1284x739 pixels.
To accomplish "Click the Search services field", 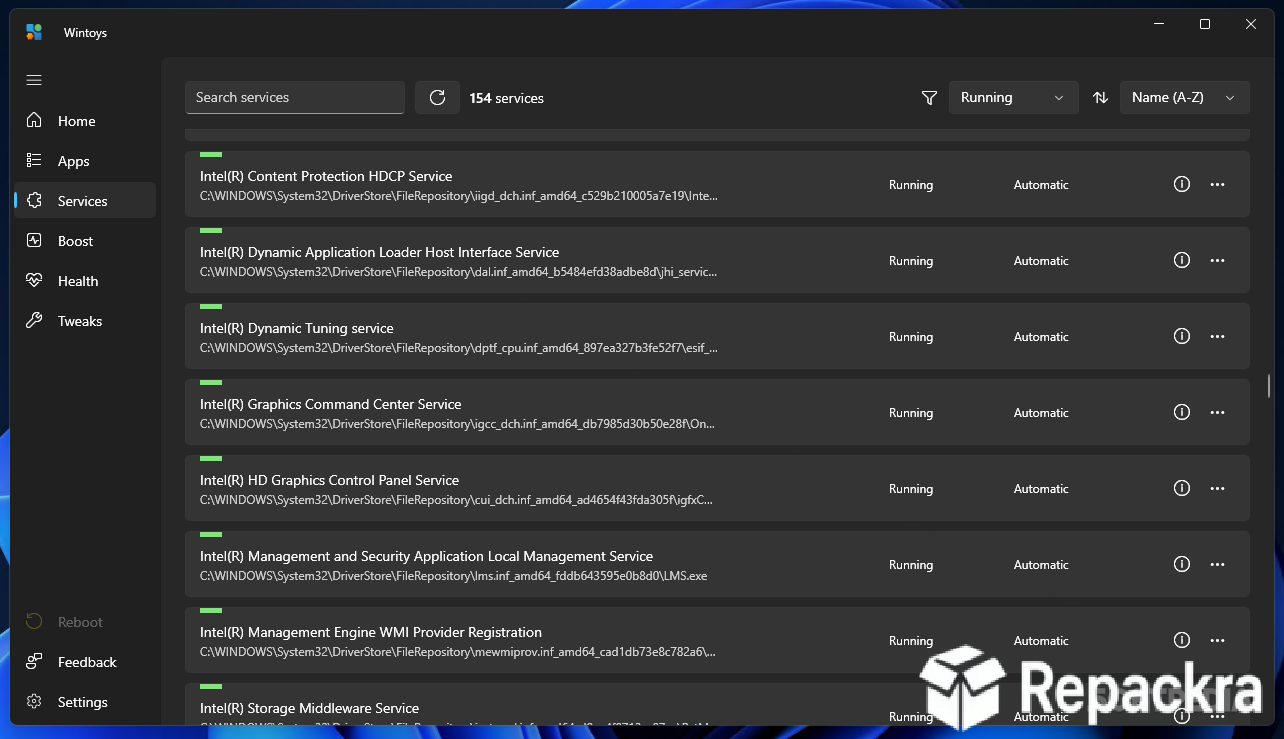I will click(295, 97).
